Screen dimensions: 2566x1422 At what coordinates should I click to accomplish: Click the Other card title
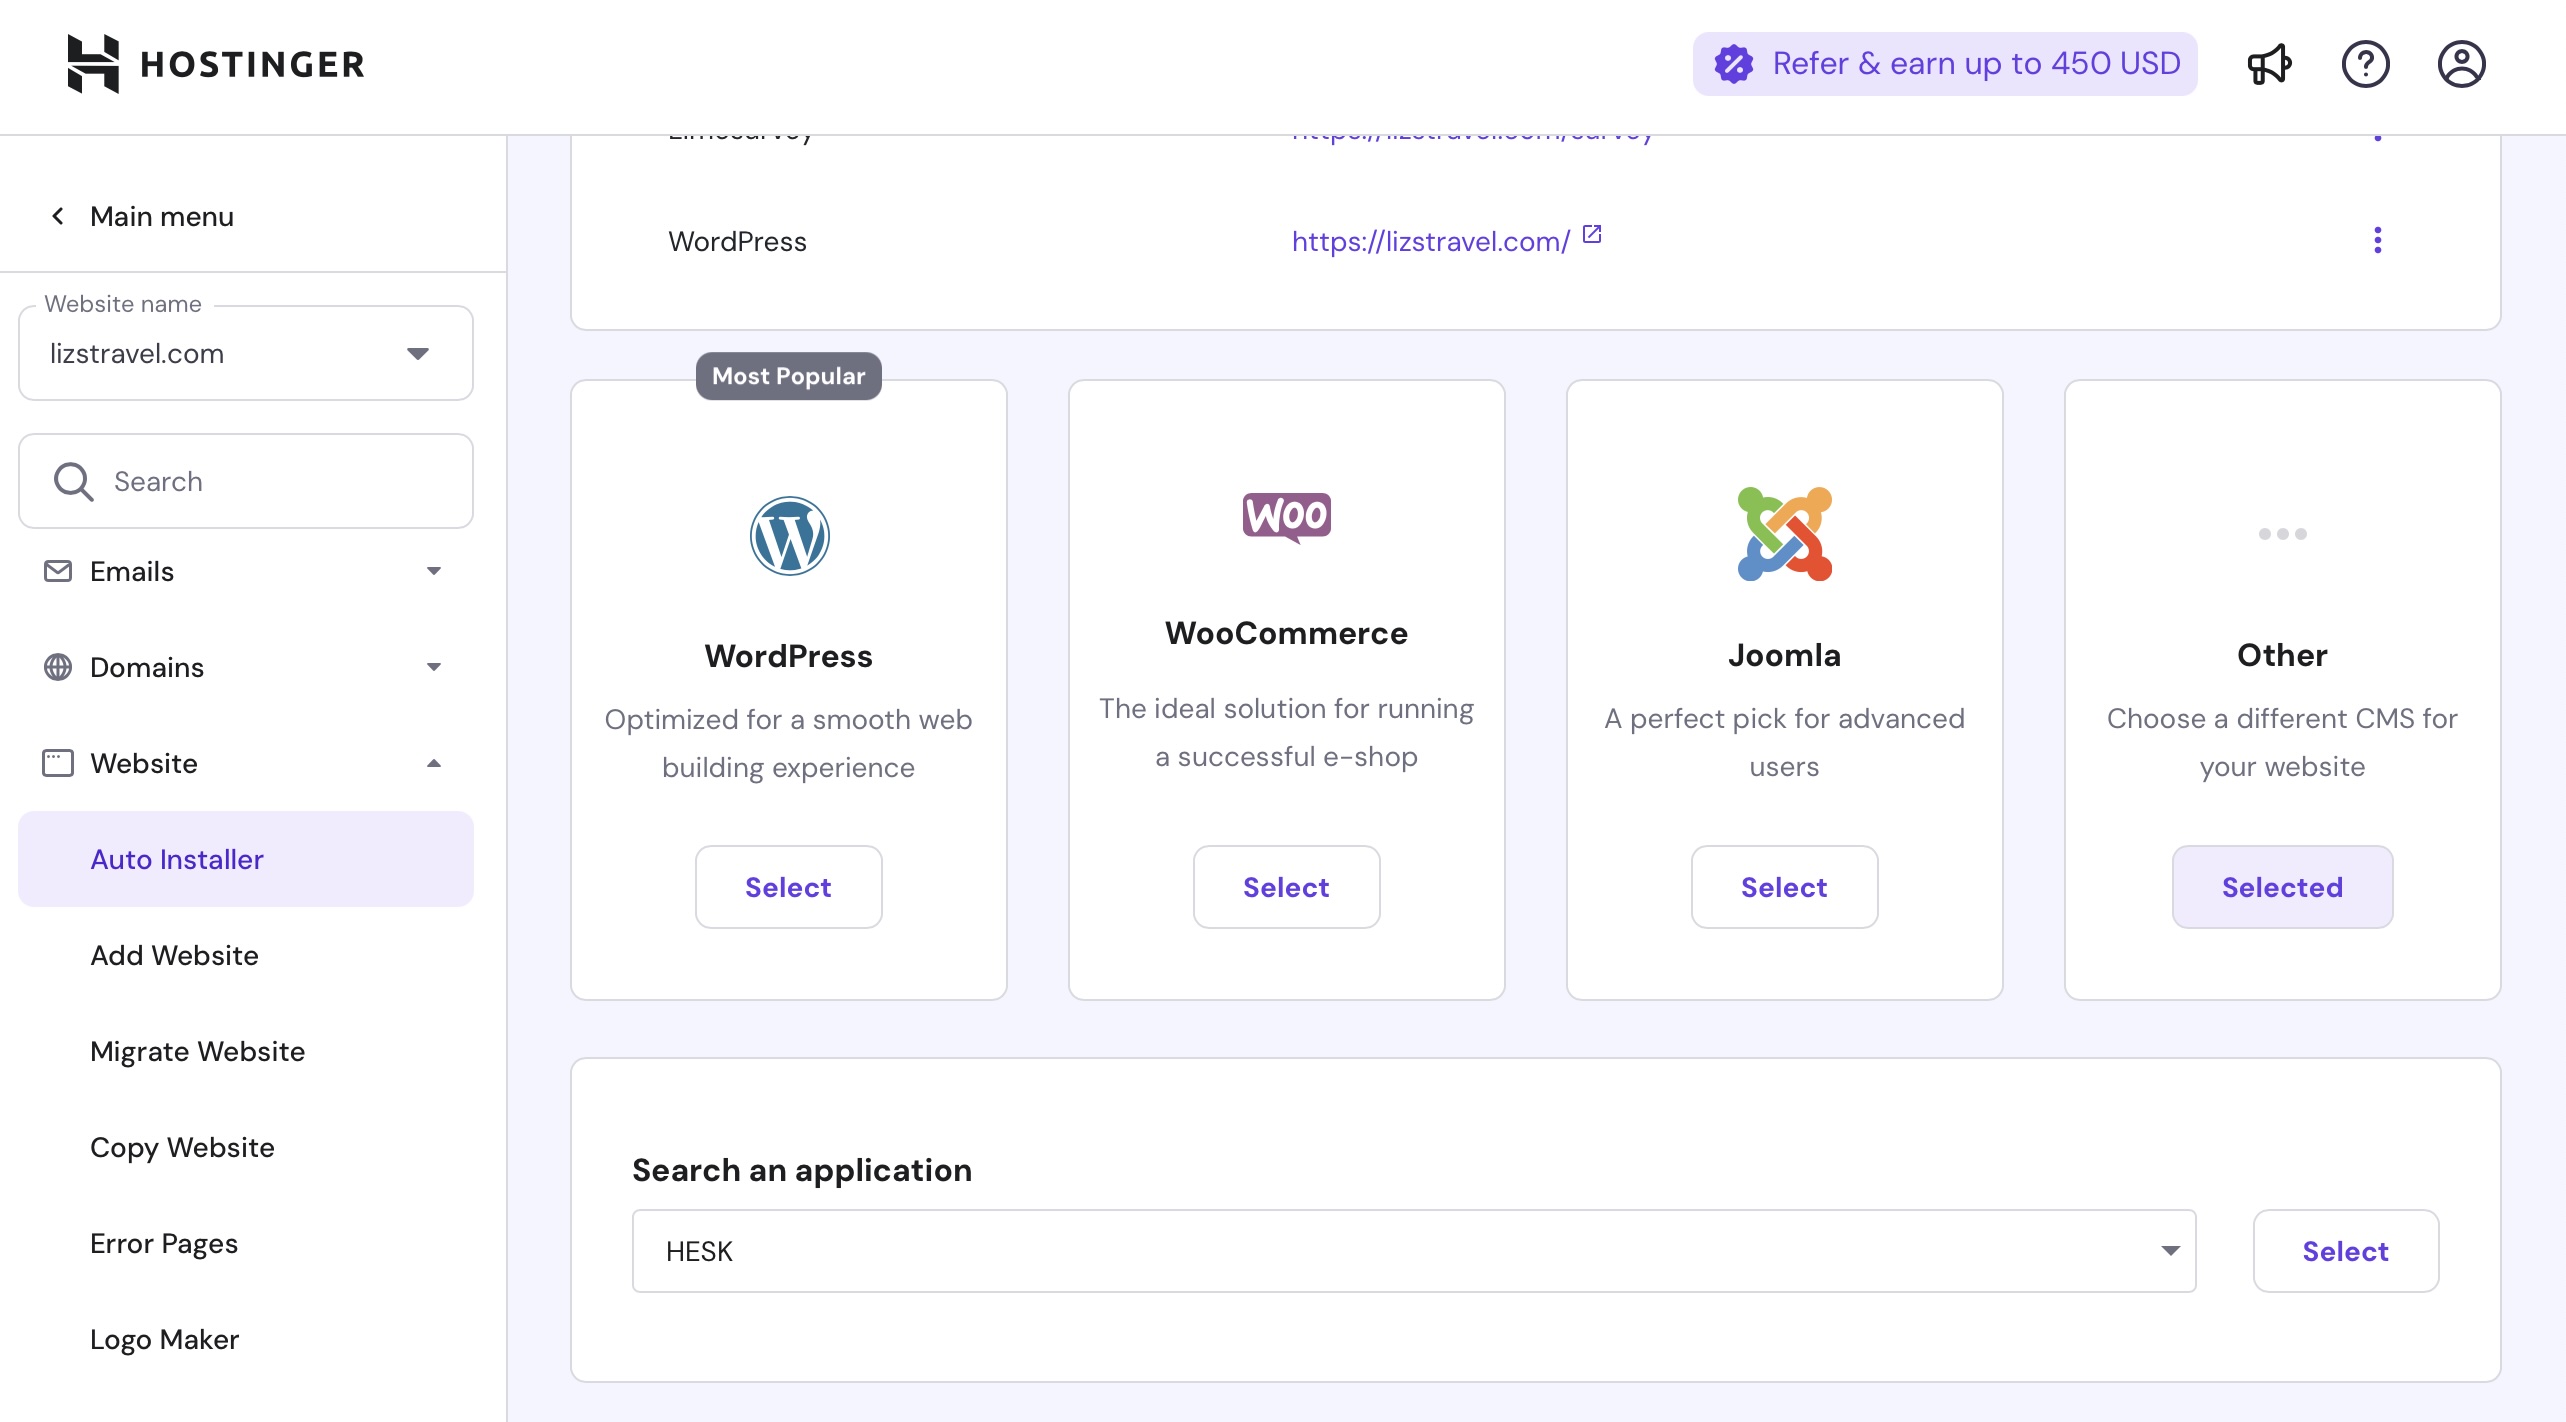tap(2282, 655)
